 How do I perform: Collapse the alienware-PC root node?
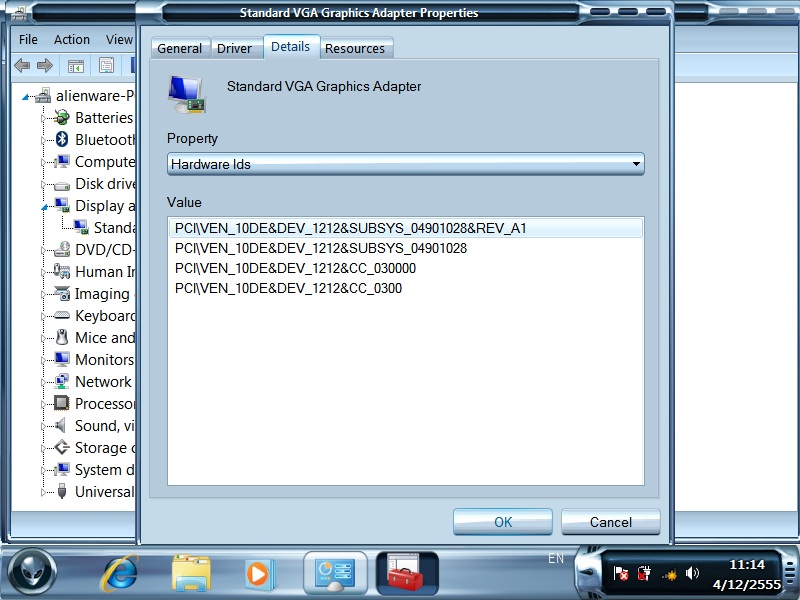pyautogui.click(x=26, y=97)
